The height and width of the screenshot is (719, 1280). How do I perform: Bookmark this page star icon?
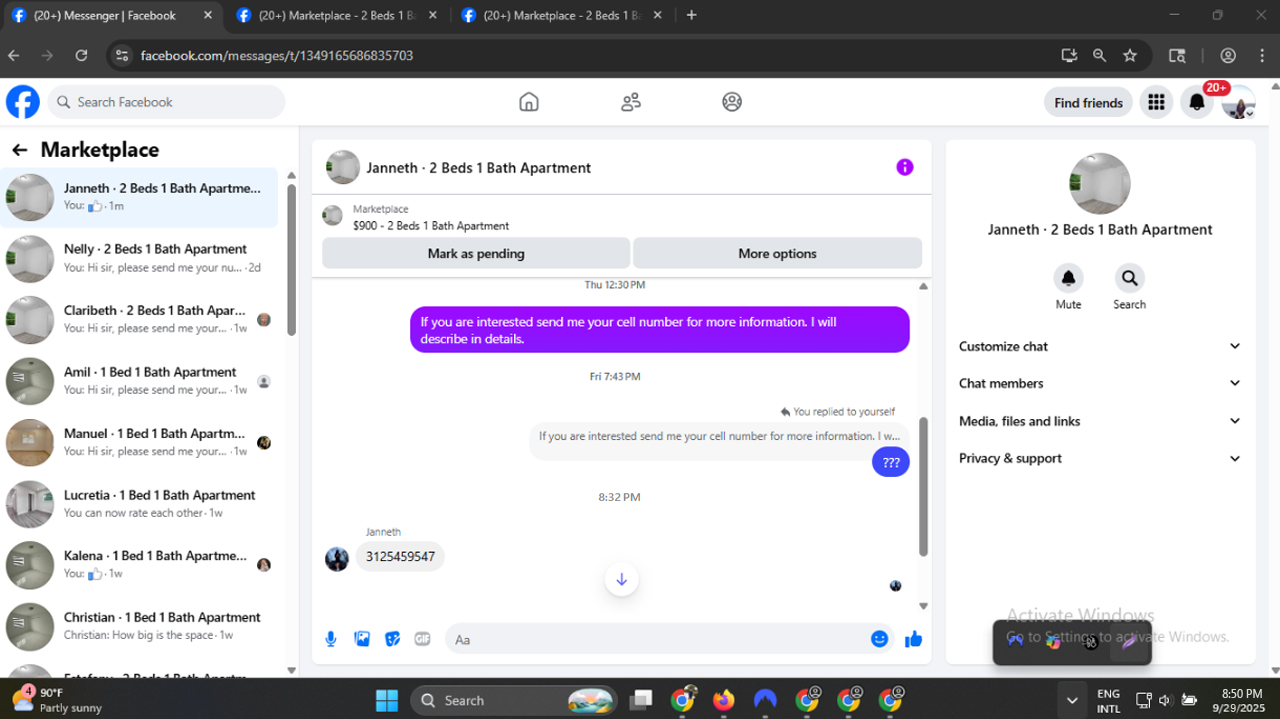[x=1130, y=56]
